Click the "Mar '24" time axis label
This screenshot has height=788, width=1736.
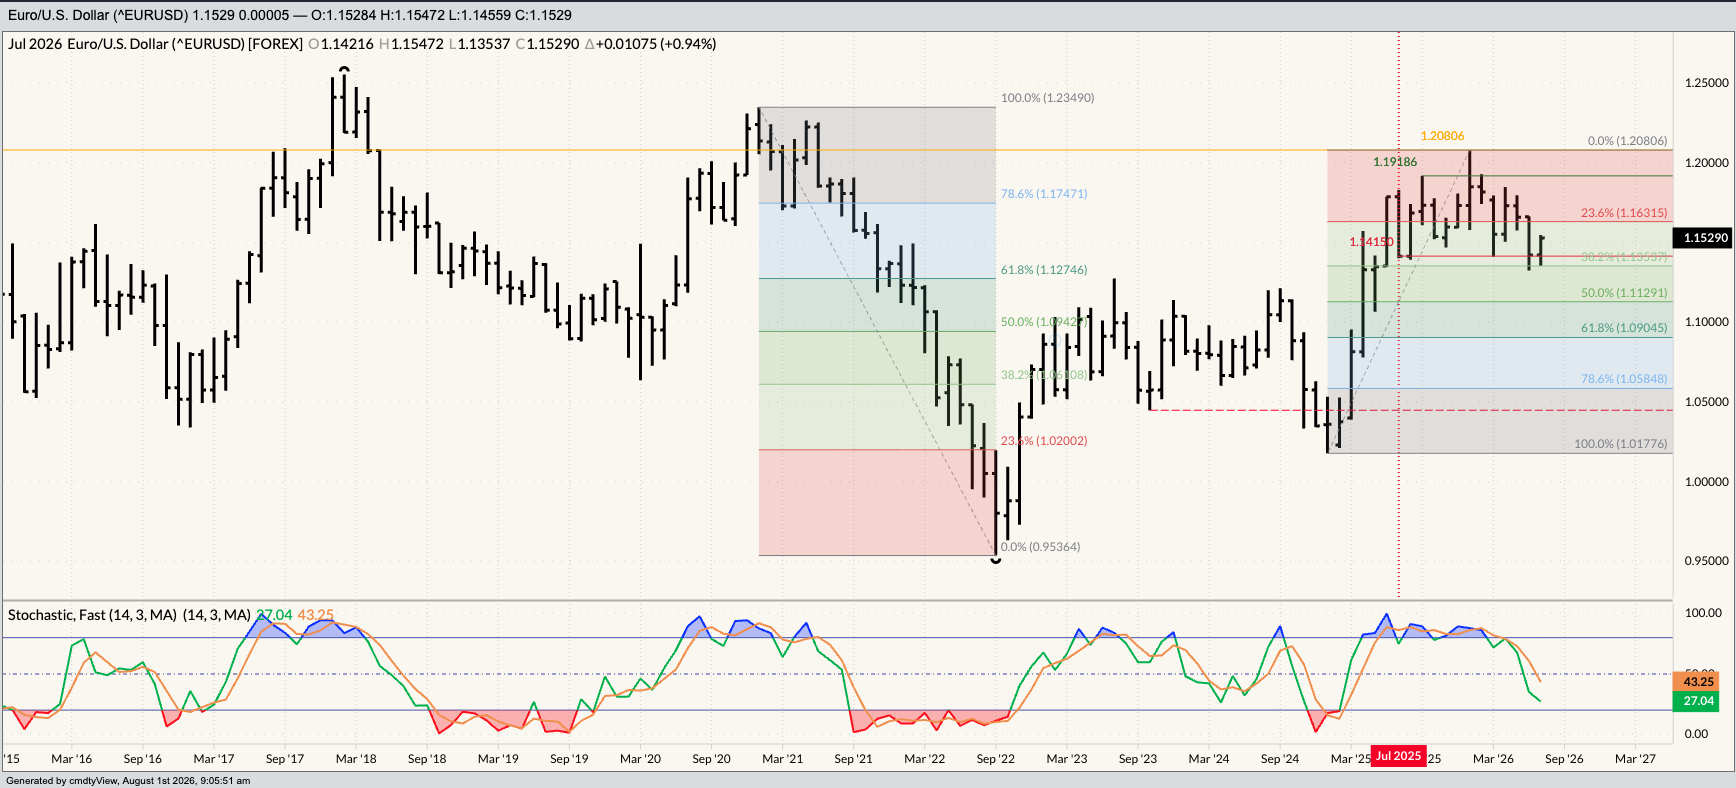coord(1209,759)
